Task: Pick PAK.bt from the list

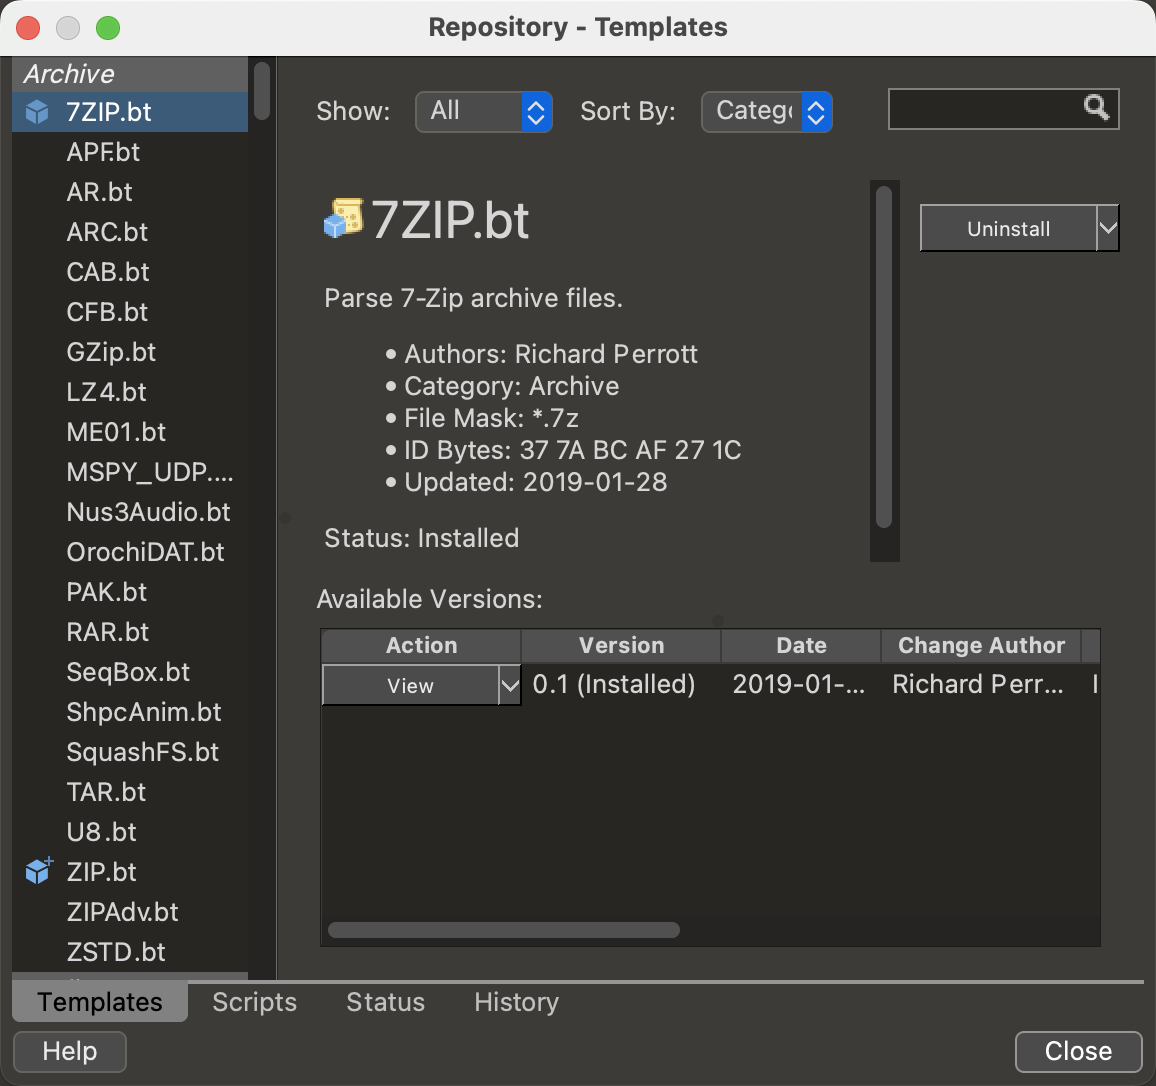Action: [130, 591]
